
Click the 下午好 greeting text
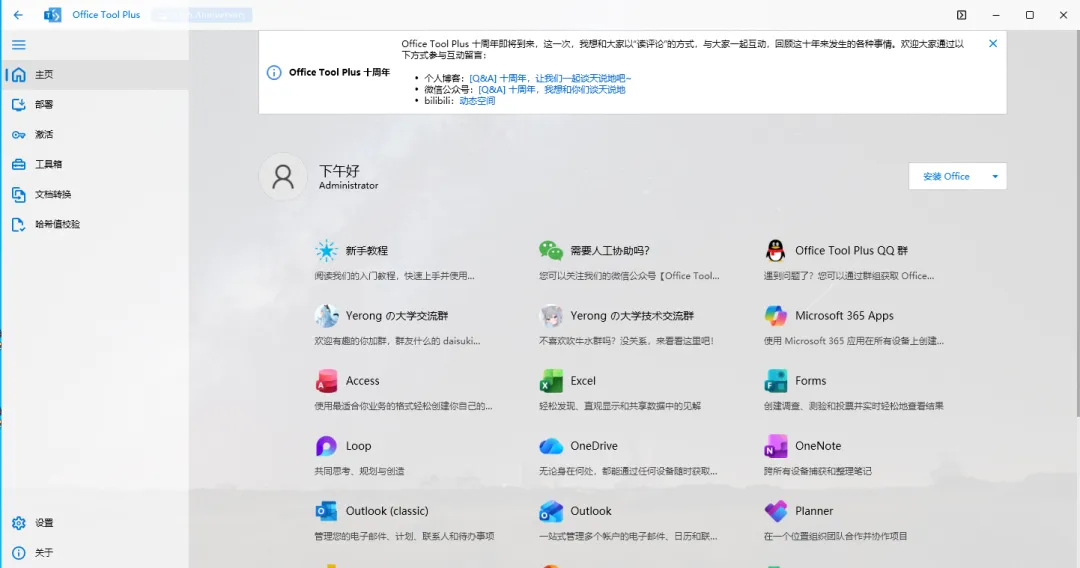pos(339,170)
